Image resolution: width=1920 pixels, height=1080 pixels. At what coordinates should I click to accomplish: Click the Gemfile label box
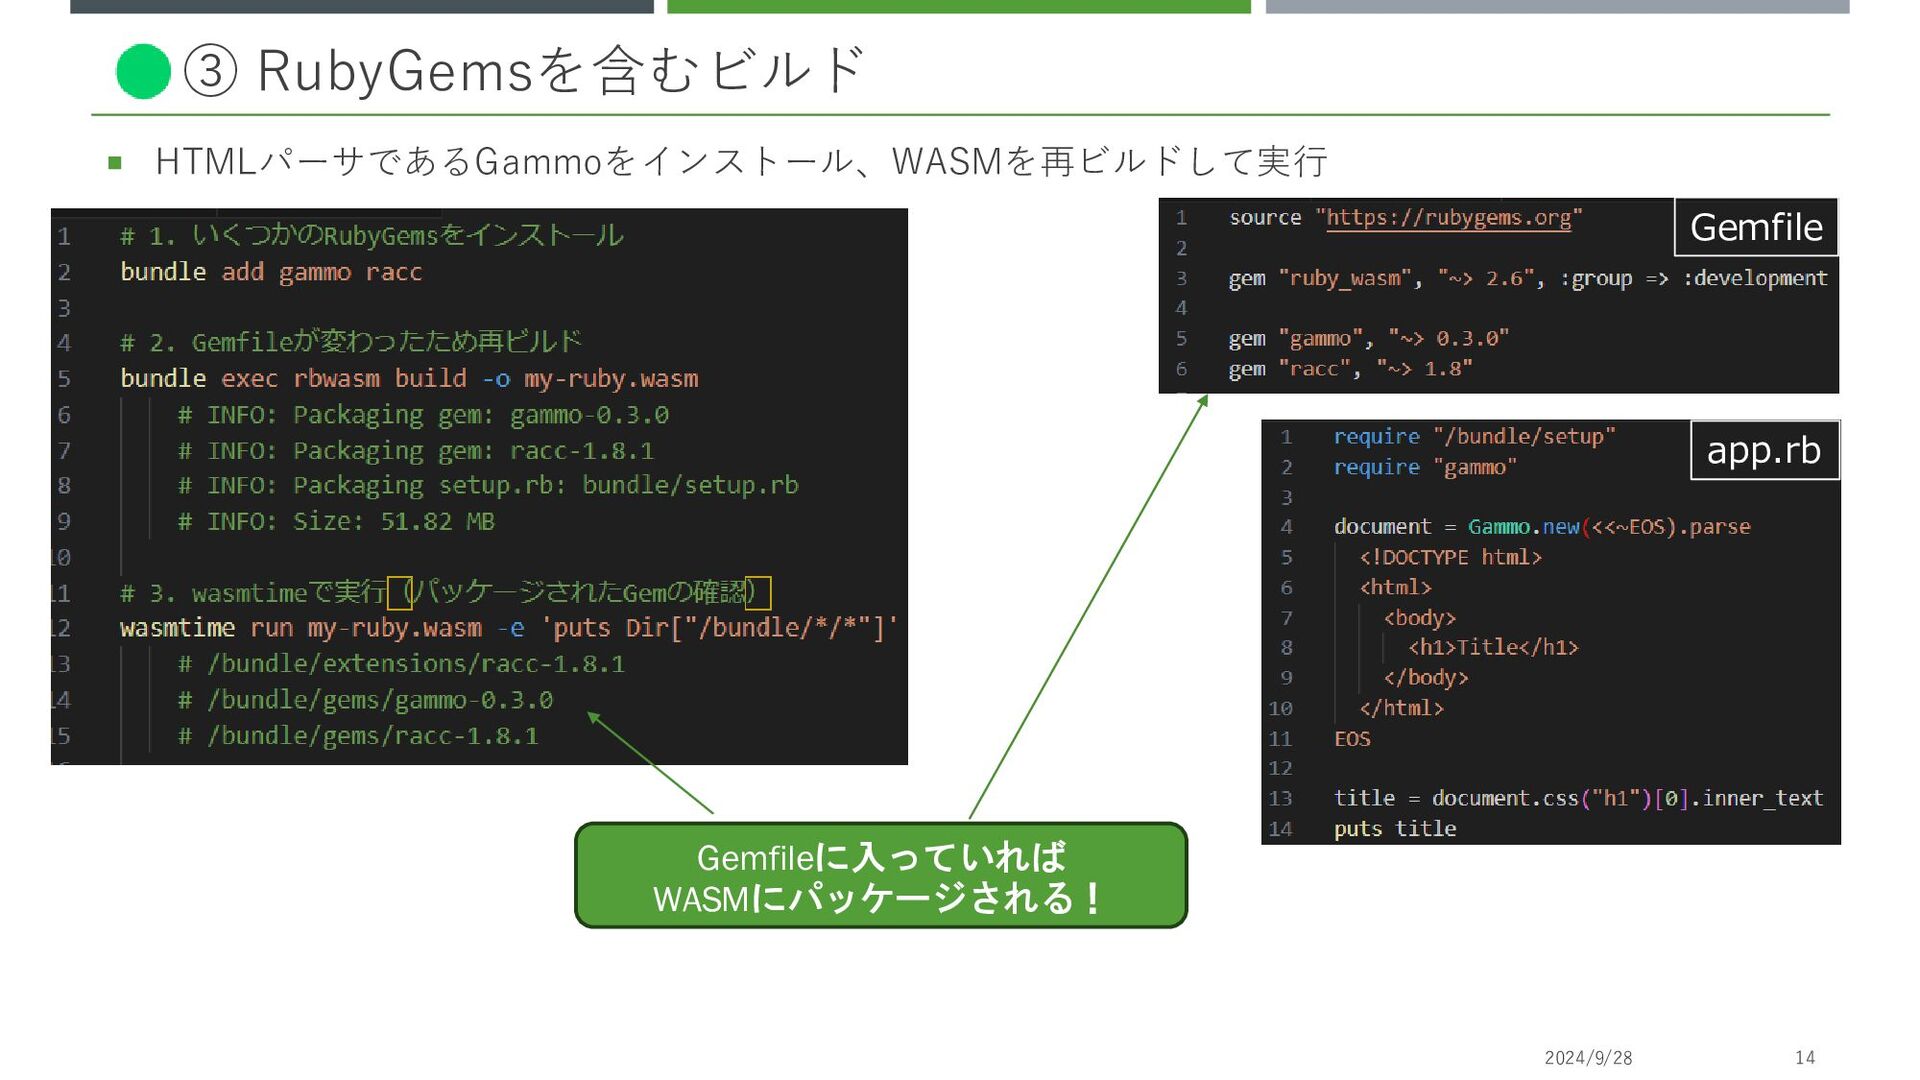pos(1755,228)
